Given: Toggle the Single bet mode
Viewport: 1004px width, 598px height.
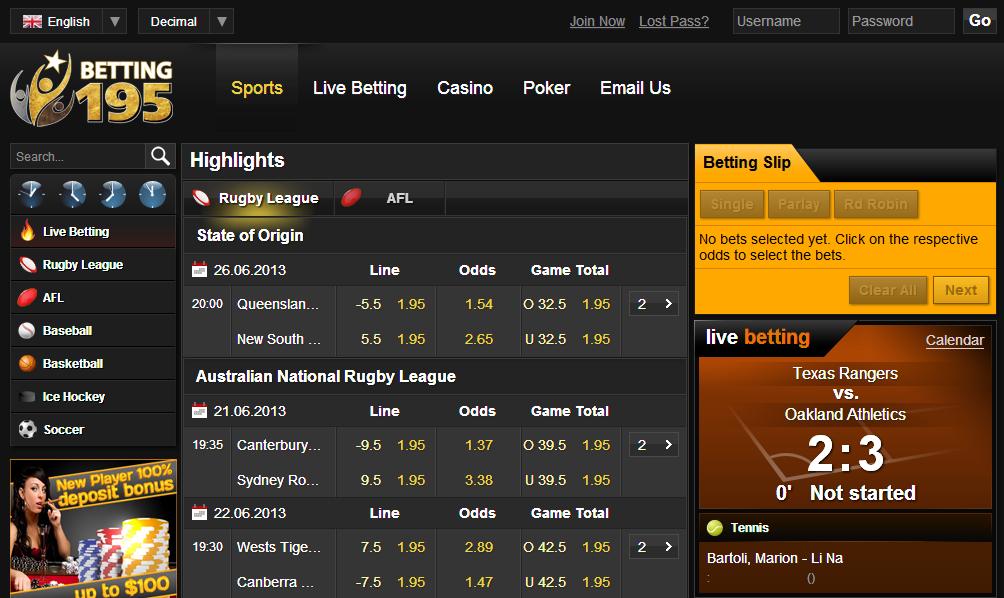Looking at the screenshot, I should pos(731,204).
